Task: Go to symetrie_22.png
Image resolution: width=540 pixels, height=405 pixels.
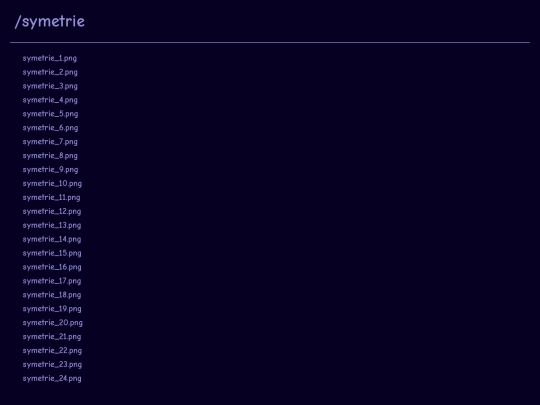Action: 52,351
